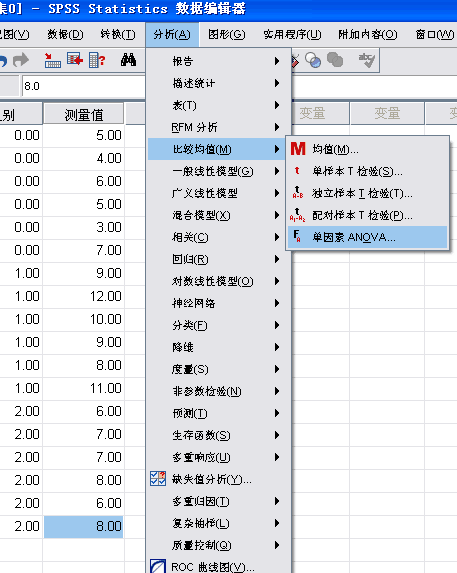The image size is (457, 573).
Task: Expand the 质量控制(Q) submenu
Action: coord(218,545)
